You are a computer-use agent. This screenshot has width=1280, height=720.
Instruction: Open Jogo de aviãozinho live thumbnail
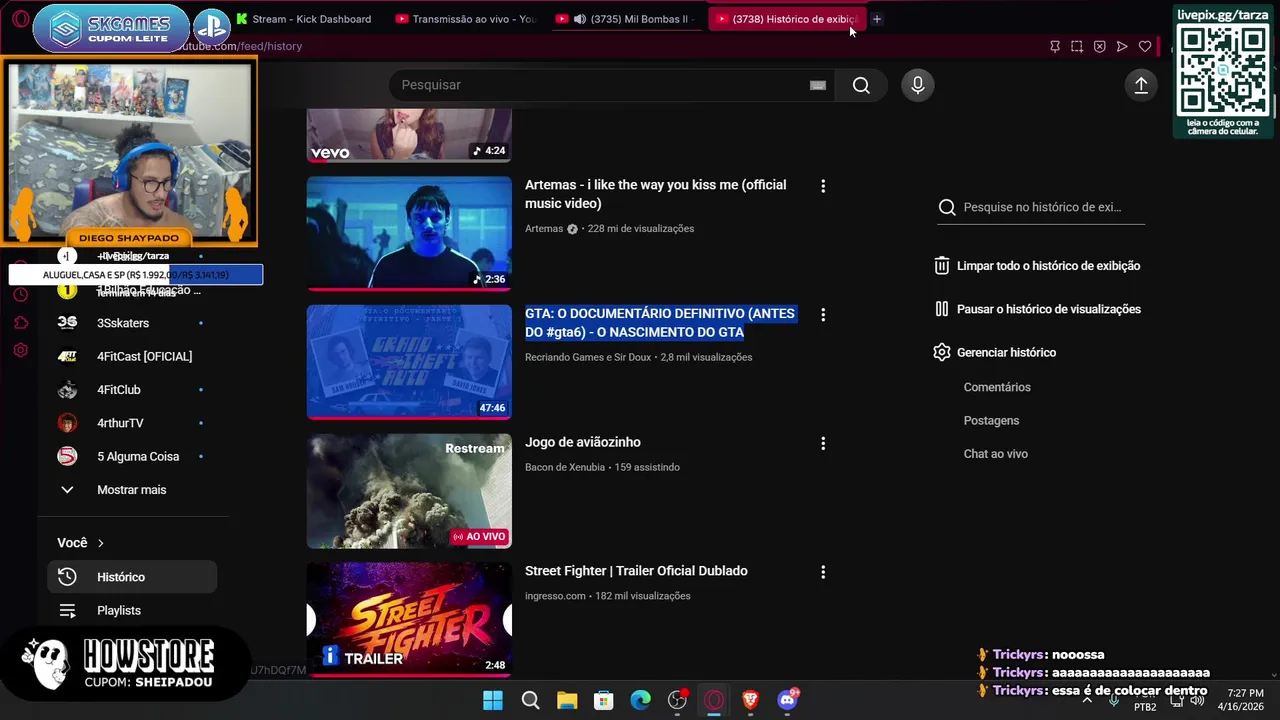(x=409, y=491)
